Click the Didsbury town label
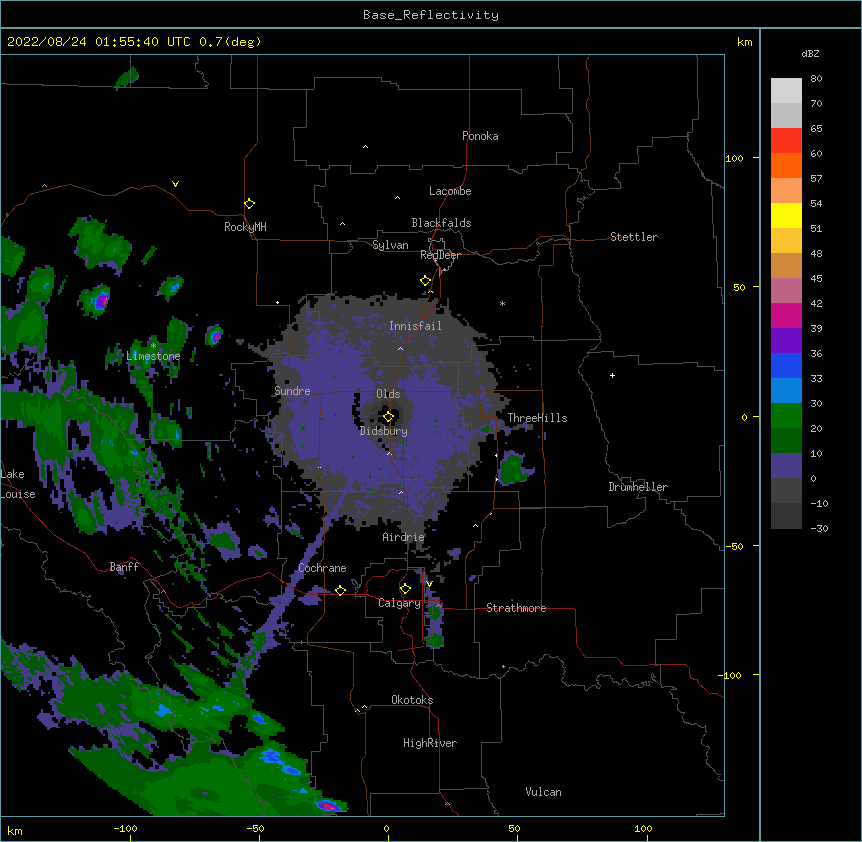 pyautogui.click(x=384, y=431)
